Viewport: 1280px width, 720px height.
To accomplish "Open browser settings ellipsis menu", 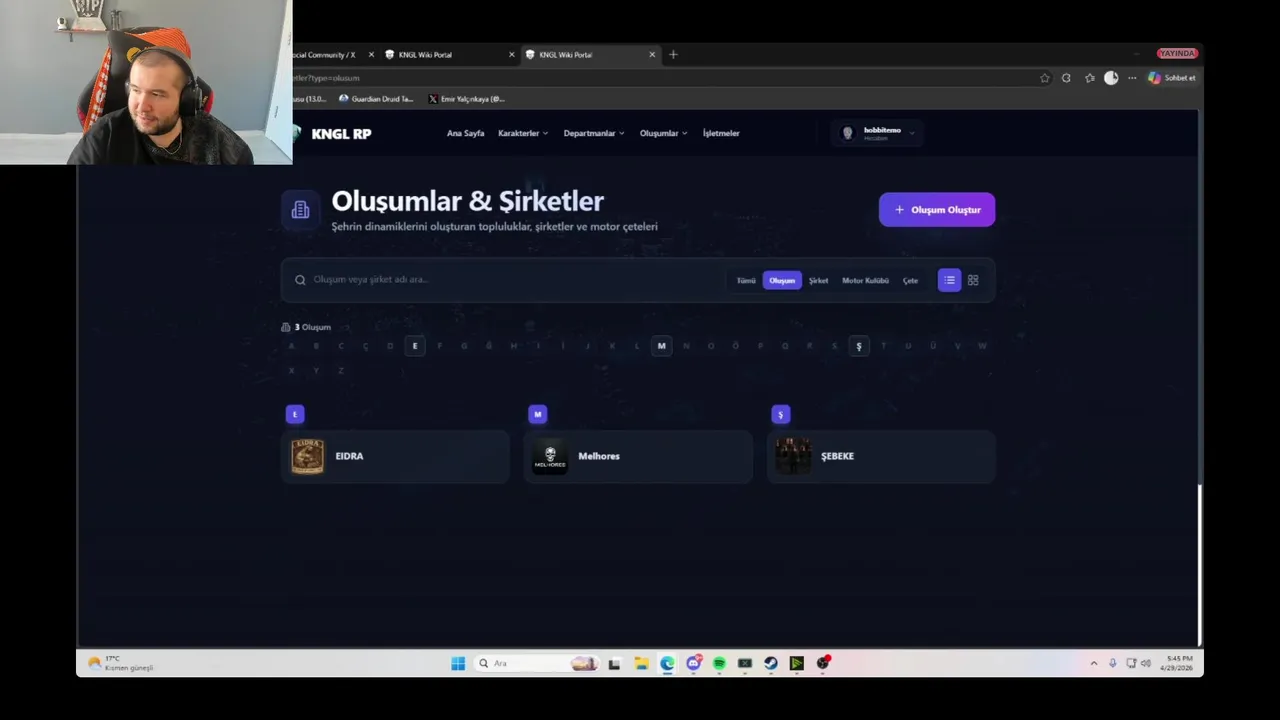I will 1132,78.
